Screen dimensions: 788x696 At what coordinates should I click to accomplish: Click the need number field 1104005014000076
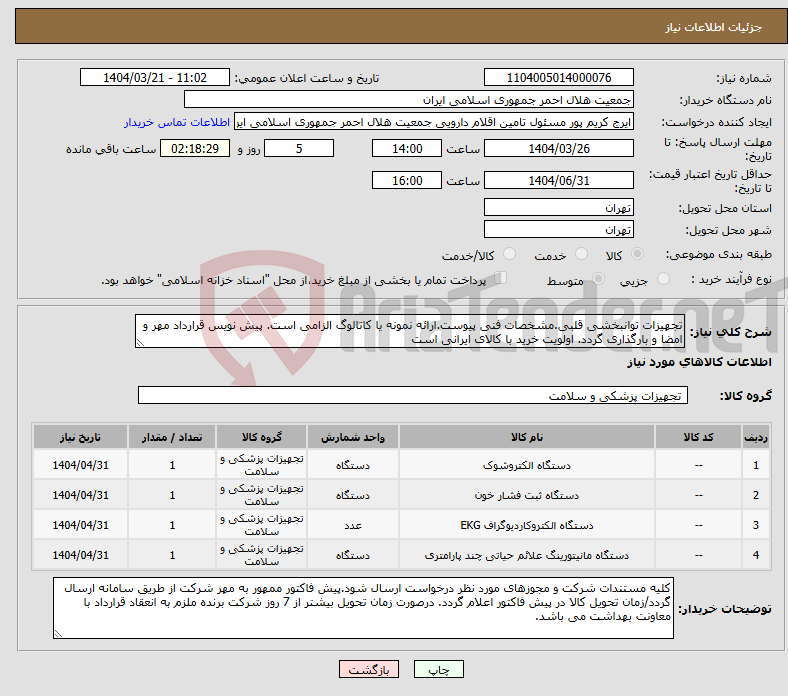coord(558,78)
